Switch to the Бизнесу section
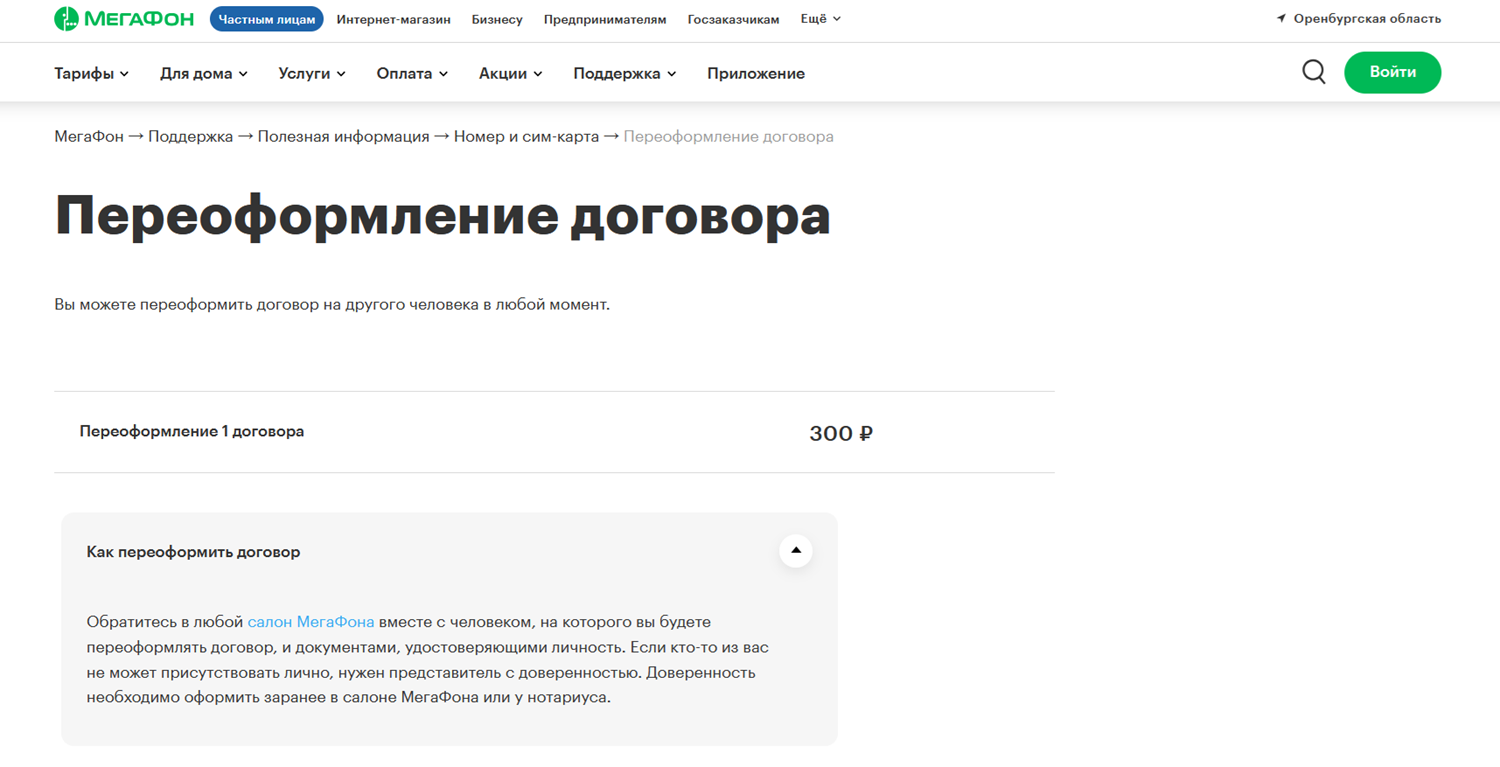 497,19
